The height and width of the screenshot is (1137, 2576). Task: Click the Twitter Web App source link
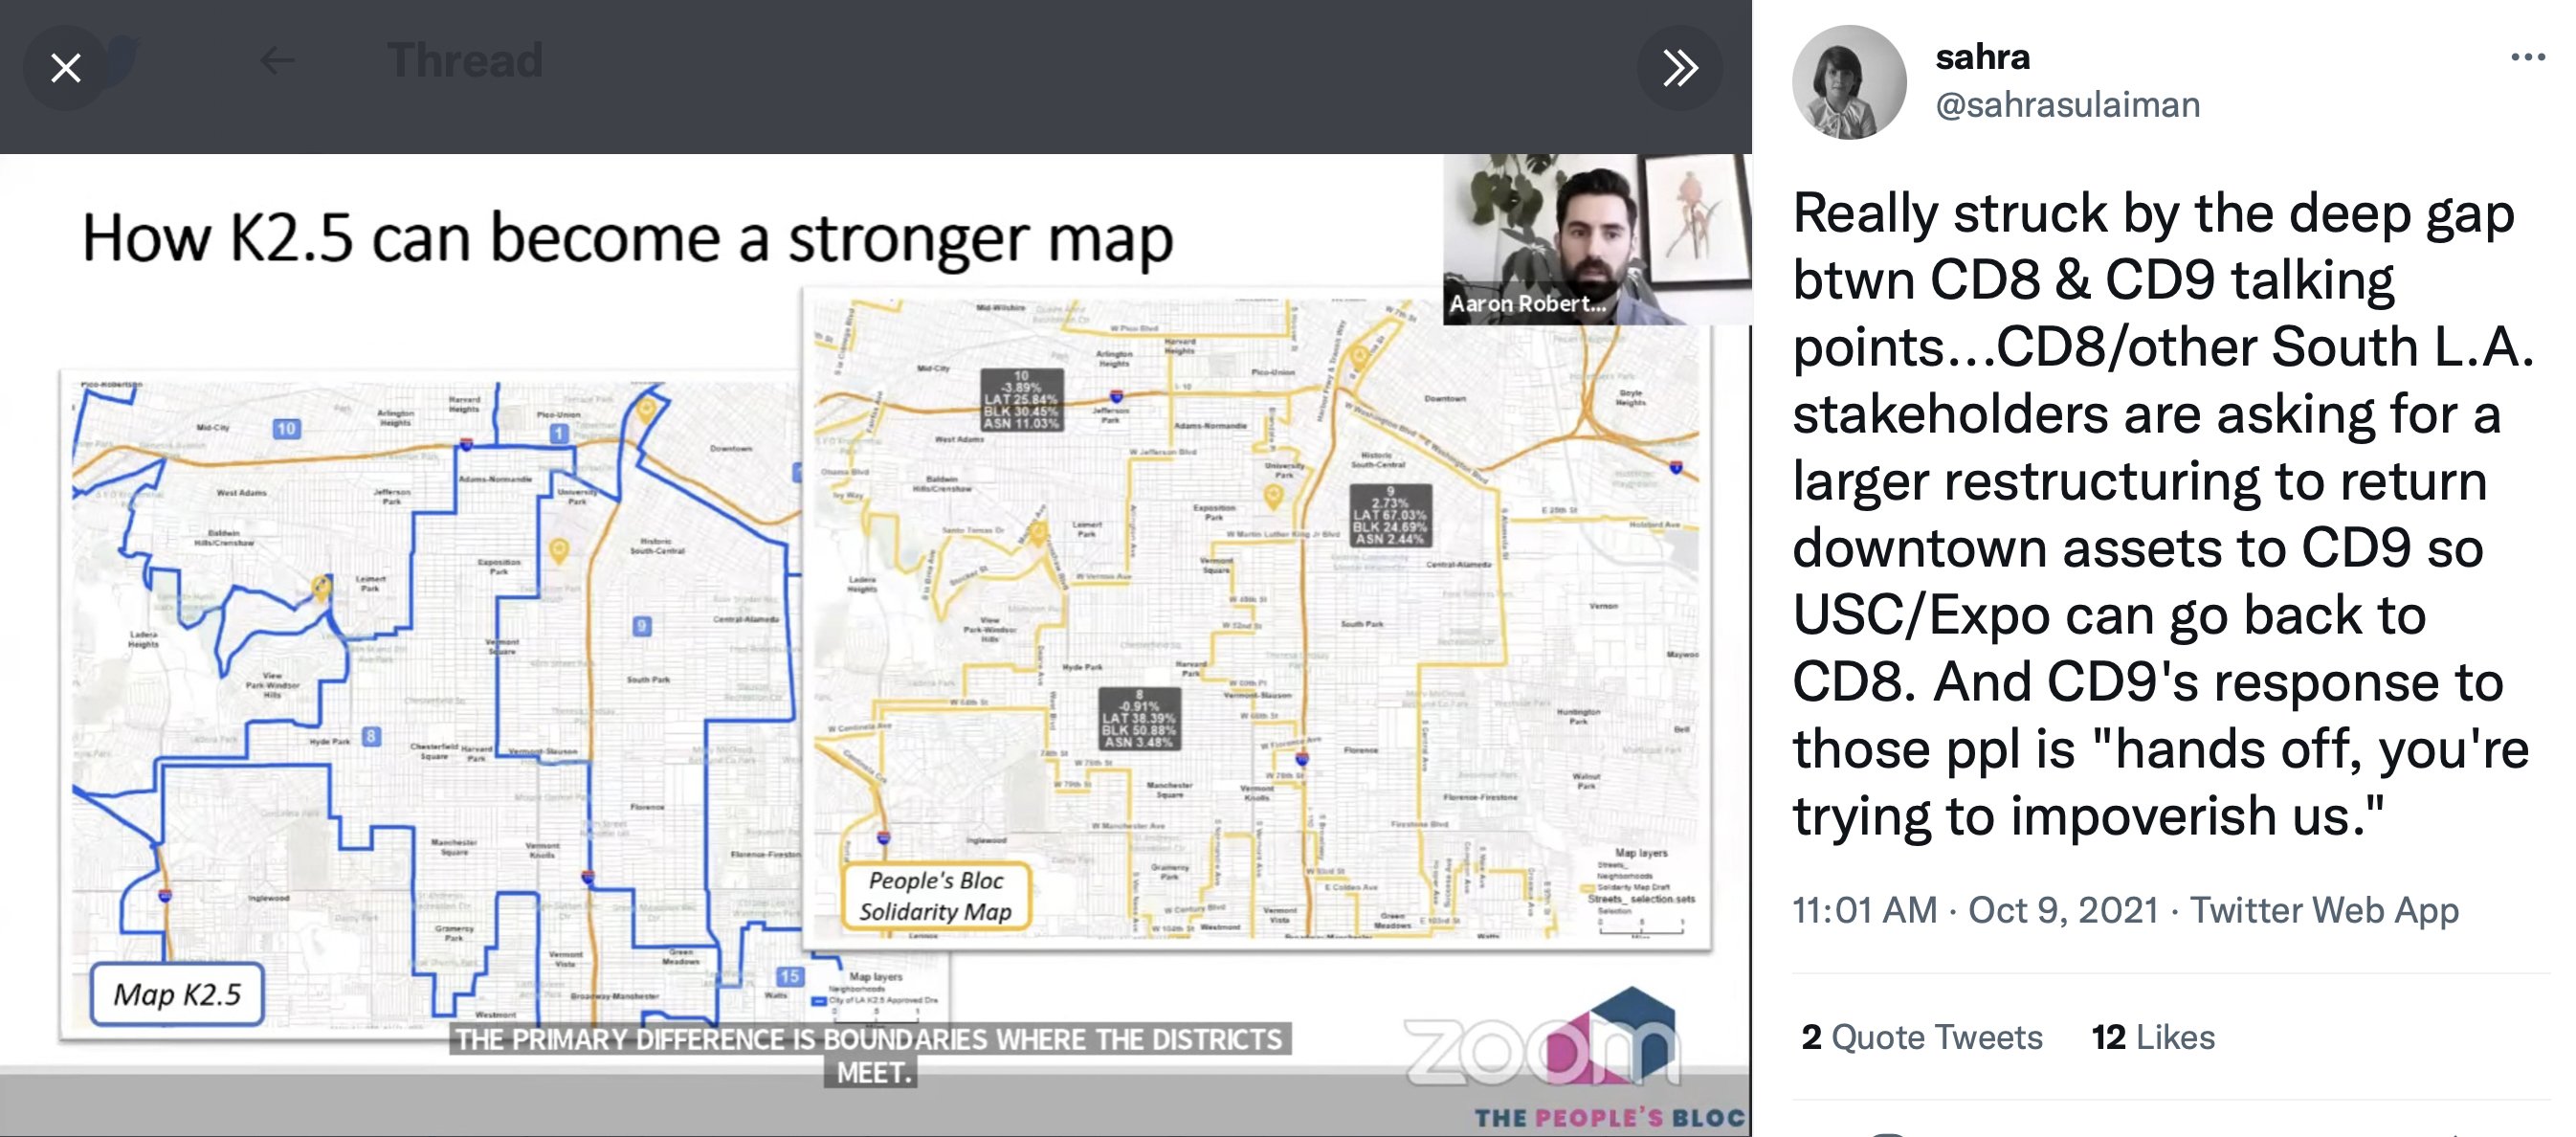[2324, 910]
